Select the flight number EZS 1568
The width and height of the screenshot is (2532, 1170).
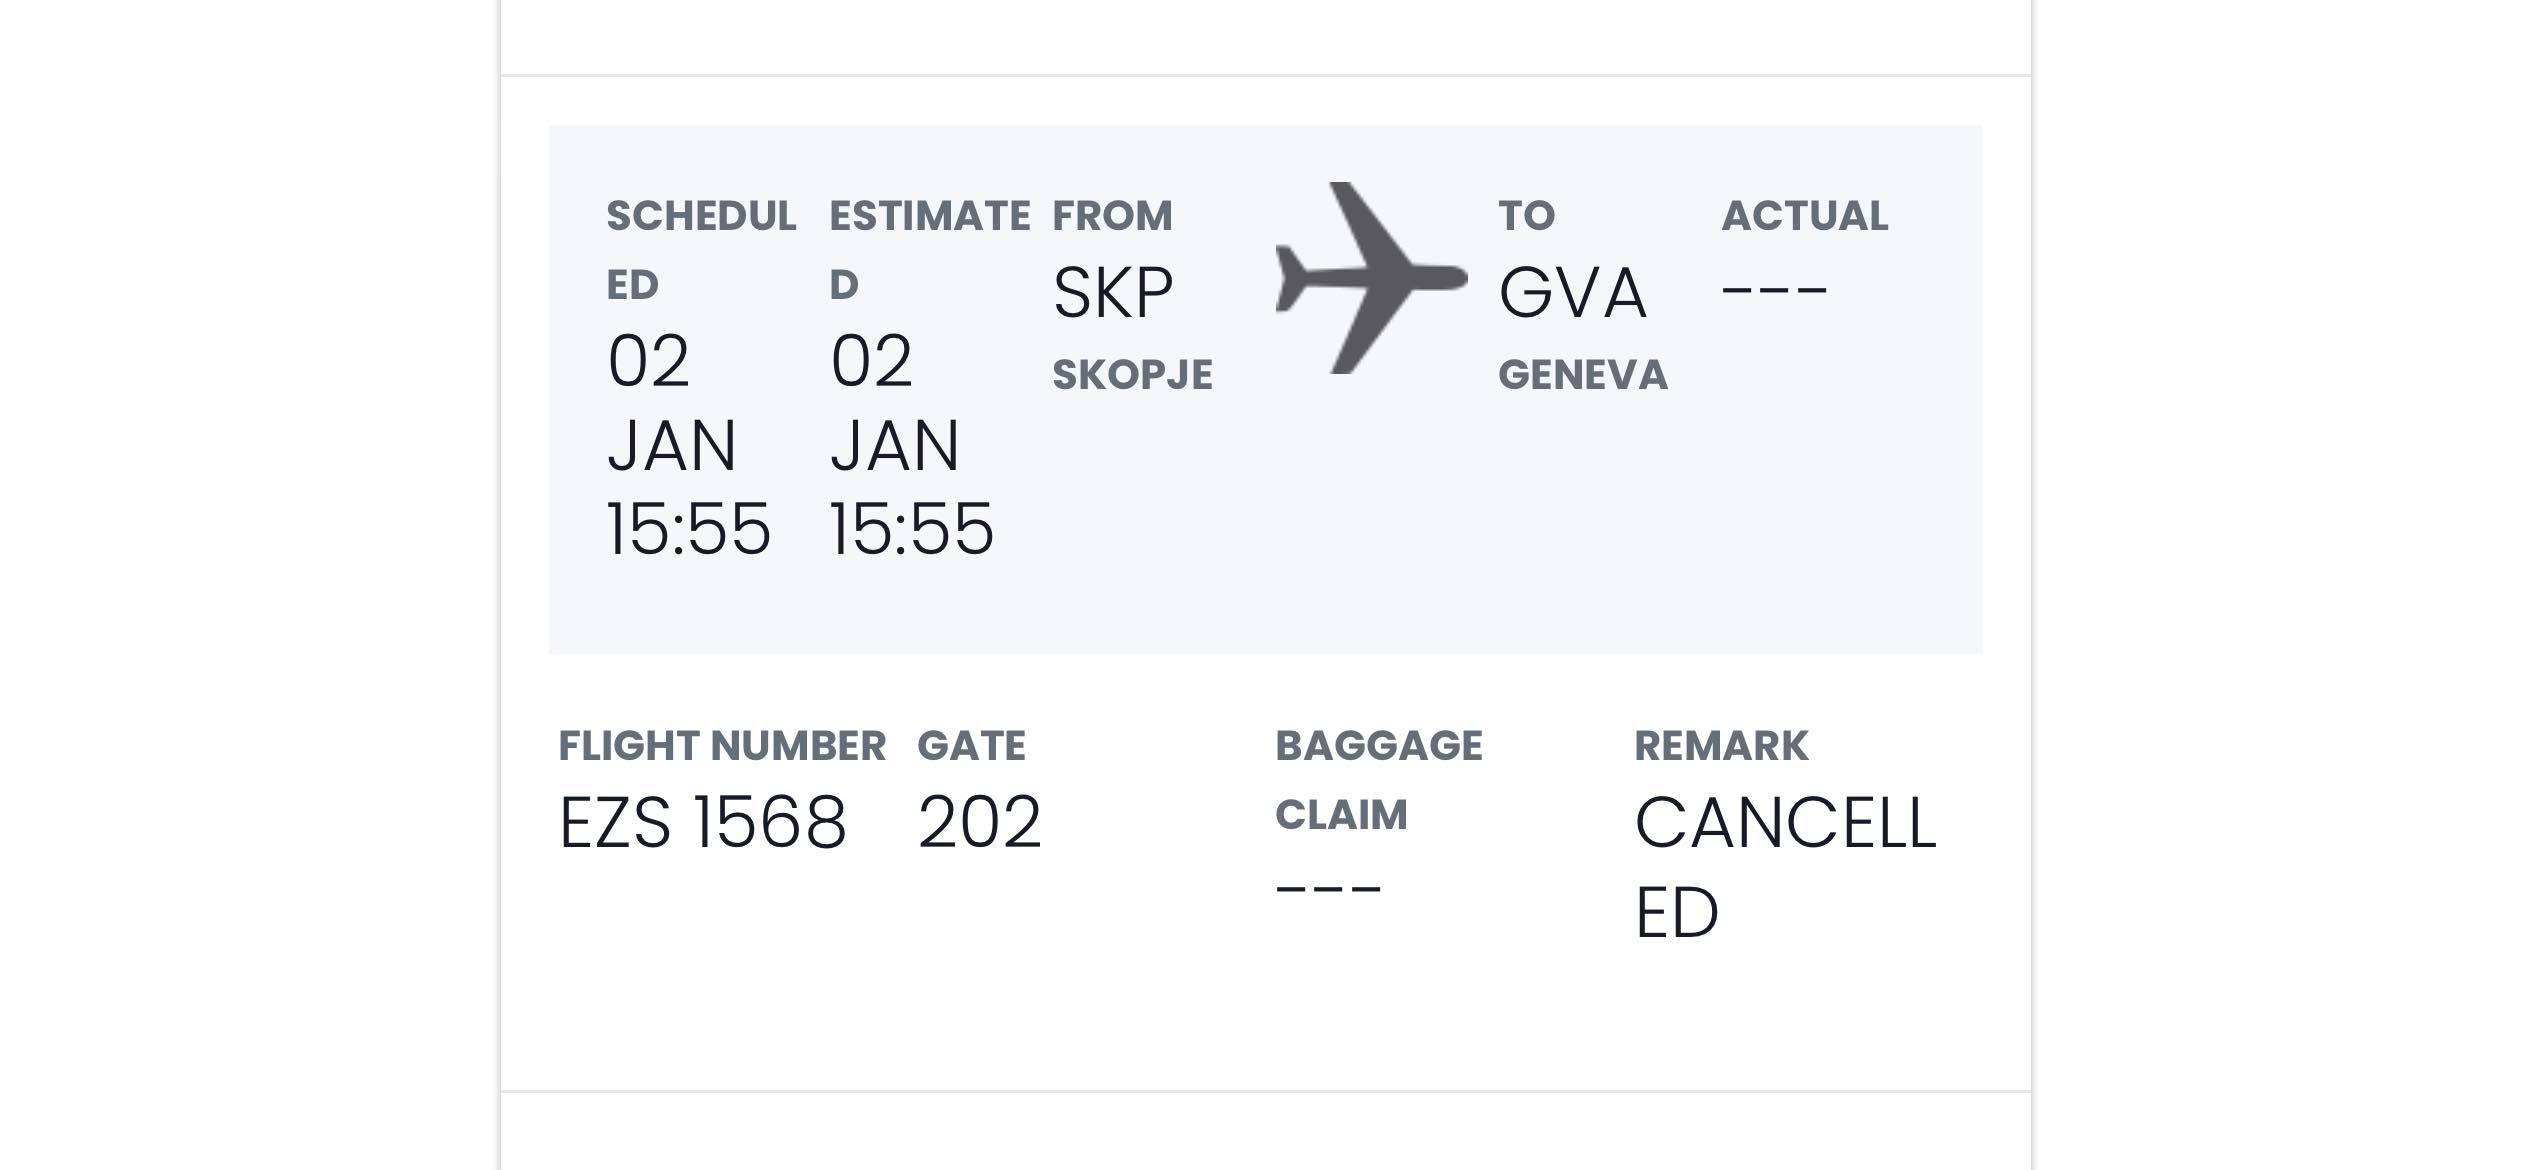[x=702, y=823]
